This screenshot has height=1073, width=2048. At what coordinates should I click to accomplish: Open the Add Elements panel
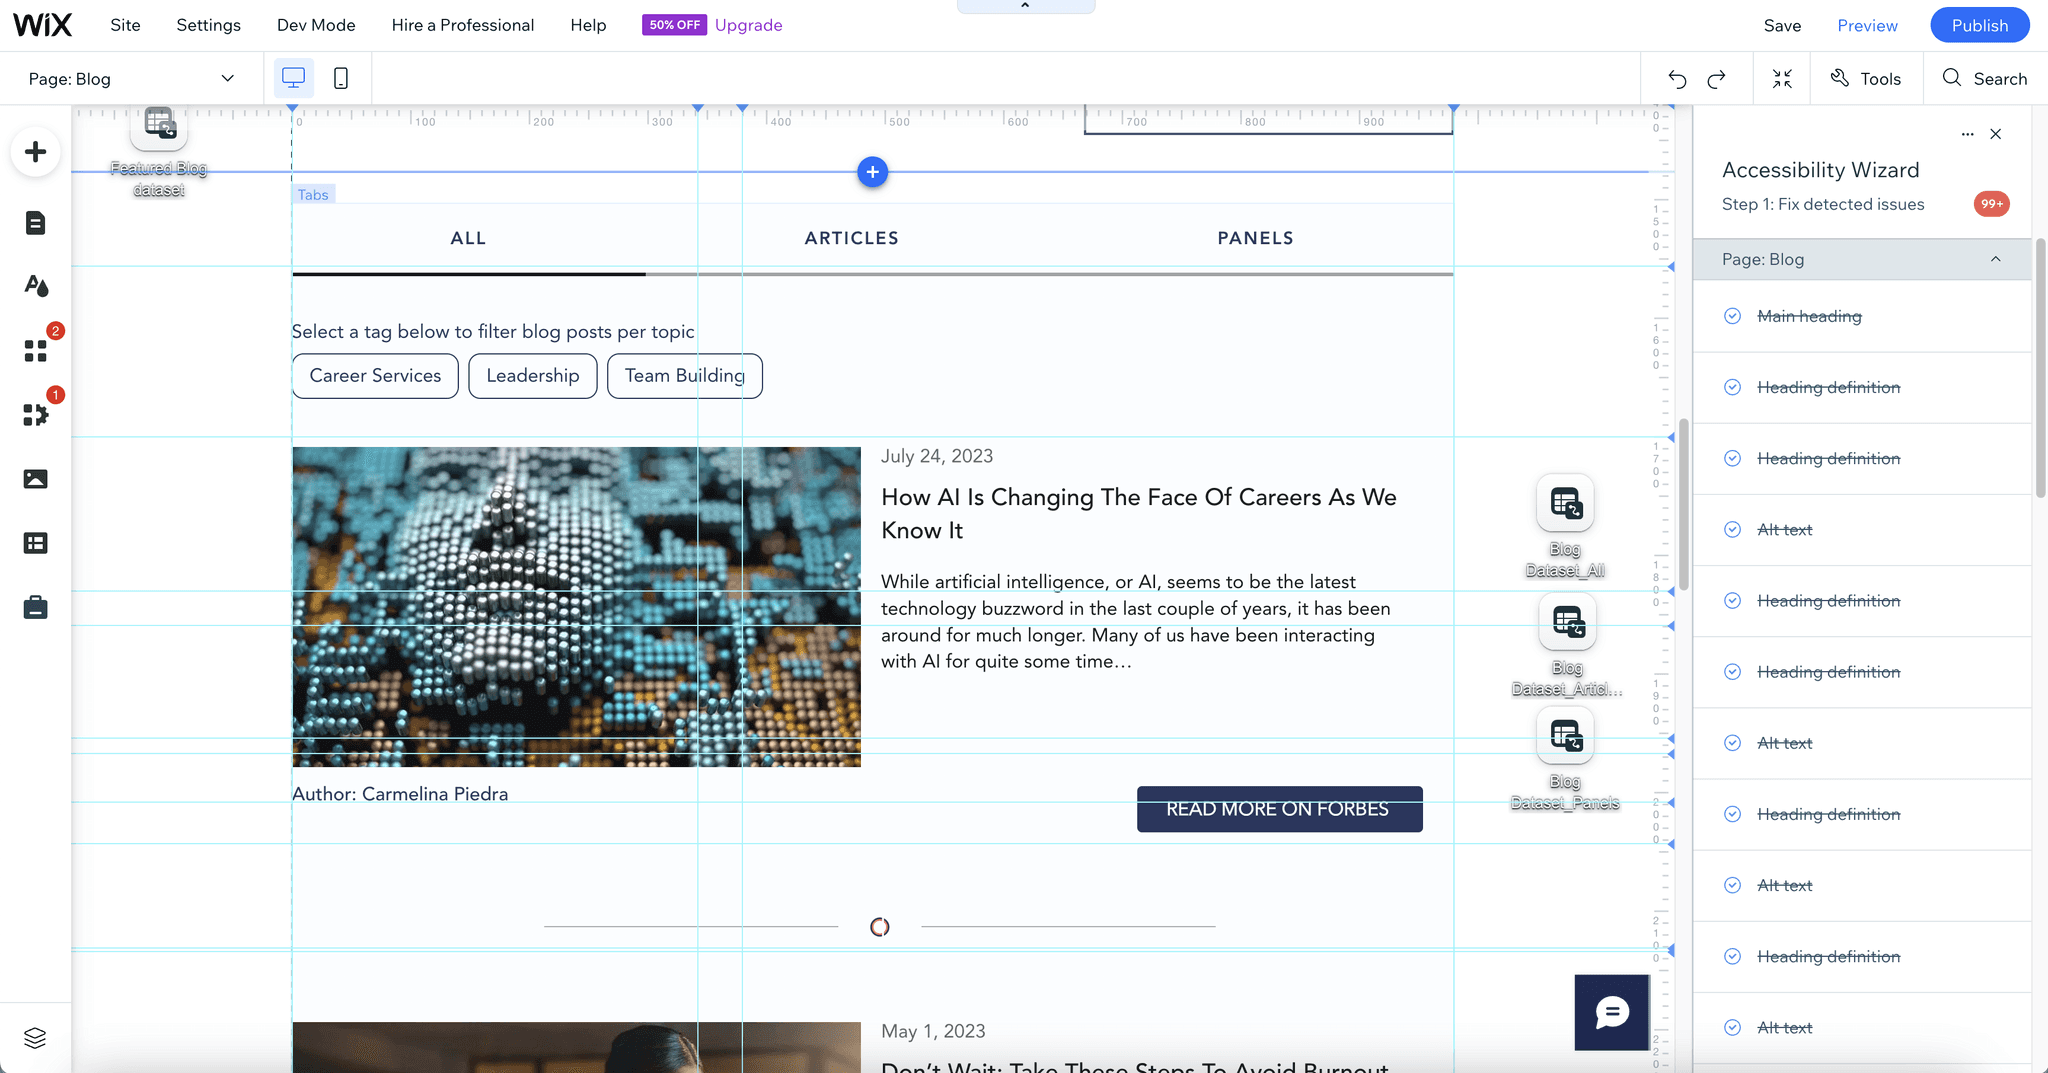point(35,152)
